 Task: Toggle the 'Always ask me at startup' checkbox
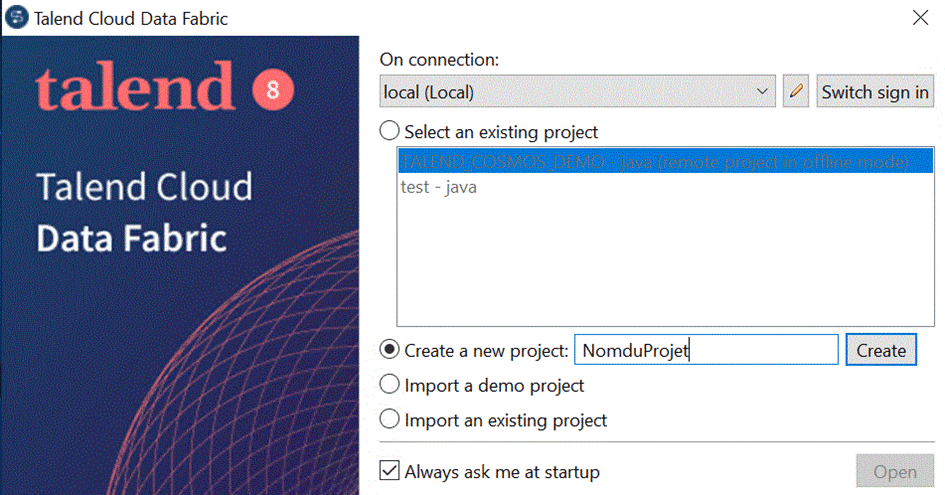click(389, 471)
